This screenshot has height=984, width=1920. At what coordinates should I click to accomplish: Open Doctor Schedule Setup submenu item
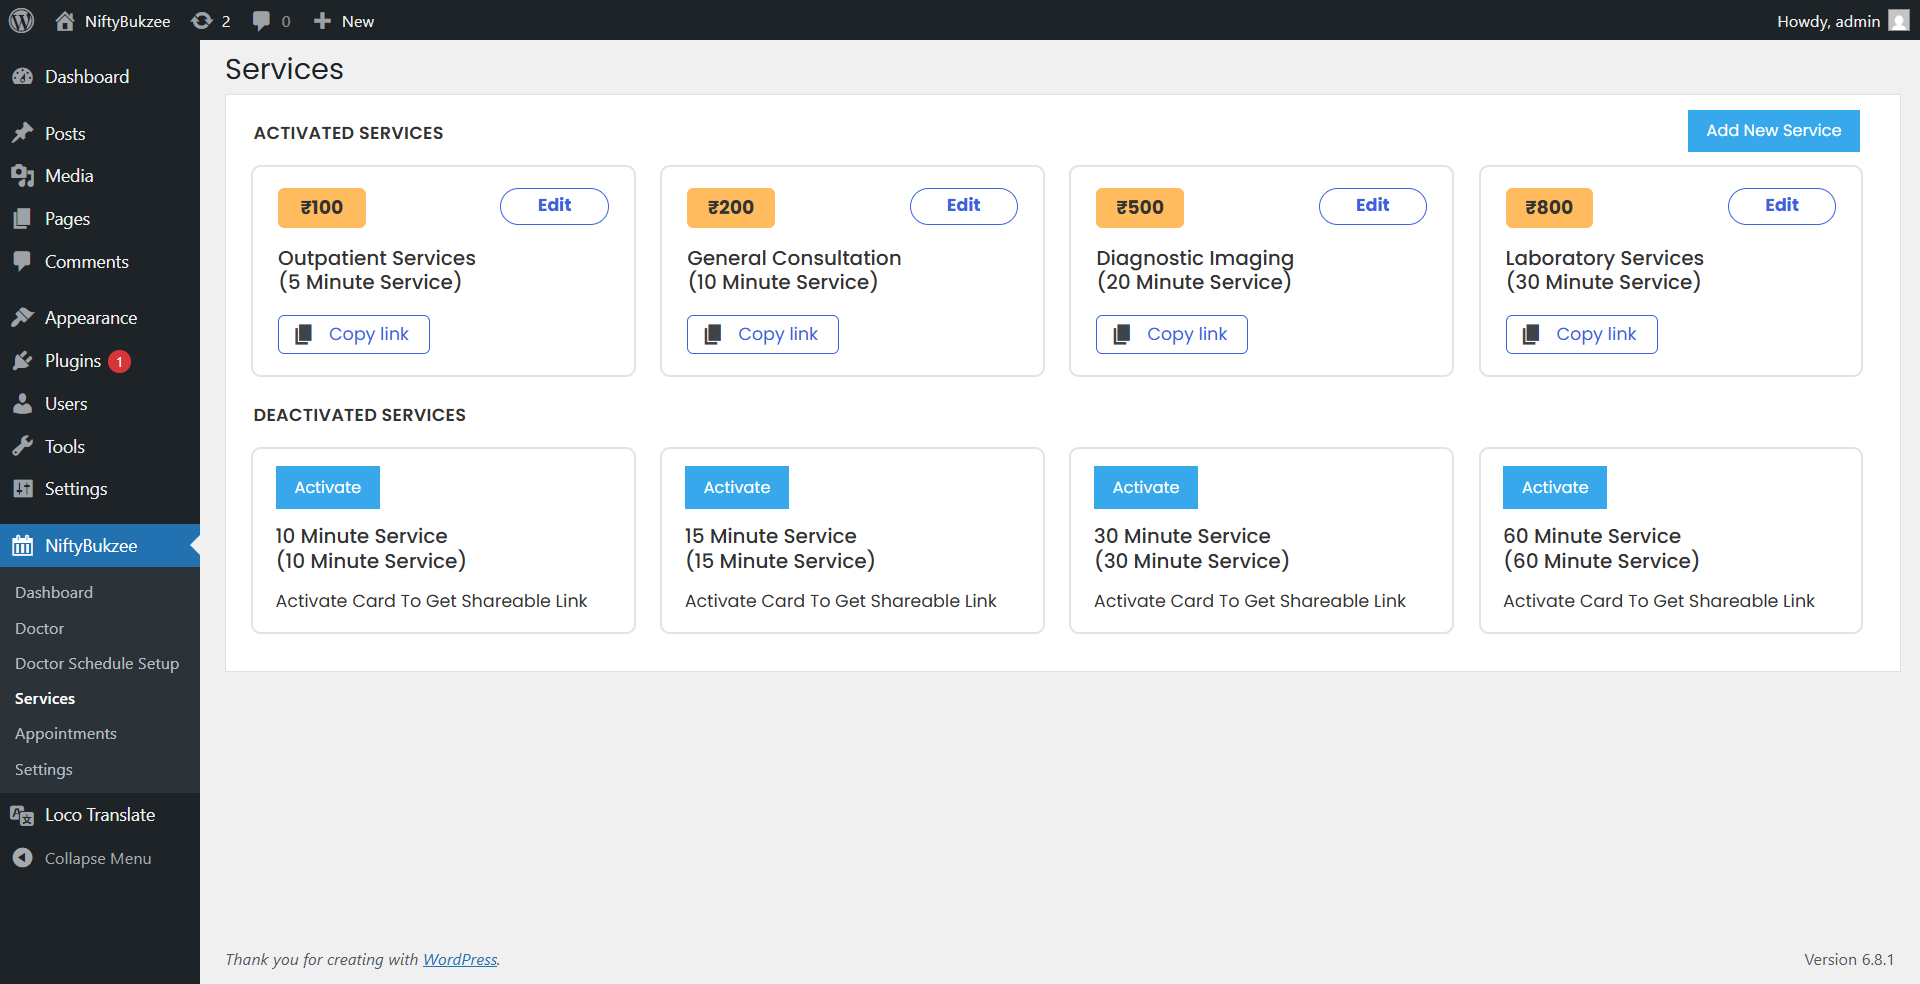point(97,663)
